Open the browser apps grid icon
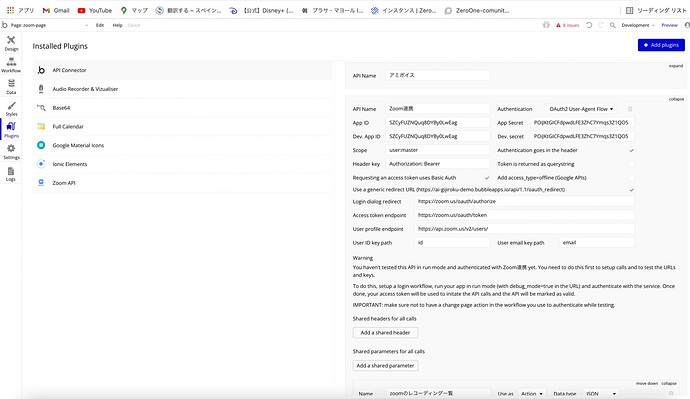 (10, 10)
